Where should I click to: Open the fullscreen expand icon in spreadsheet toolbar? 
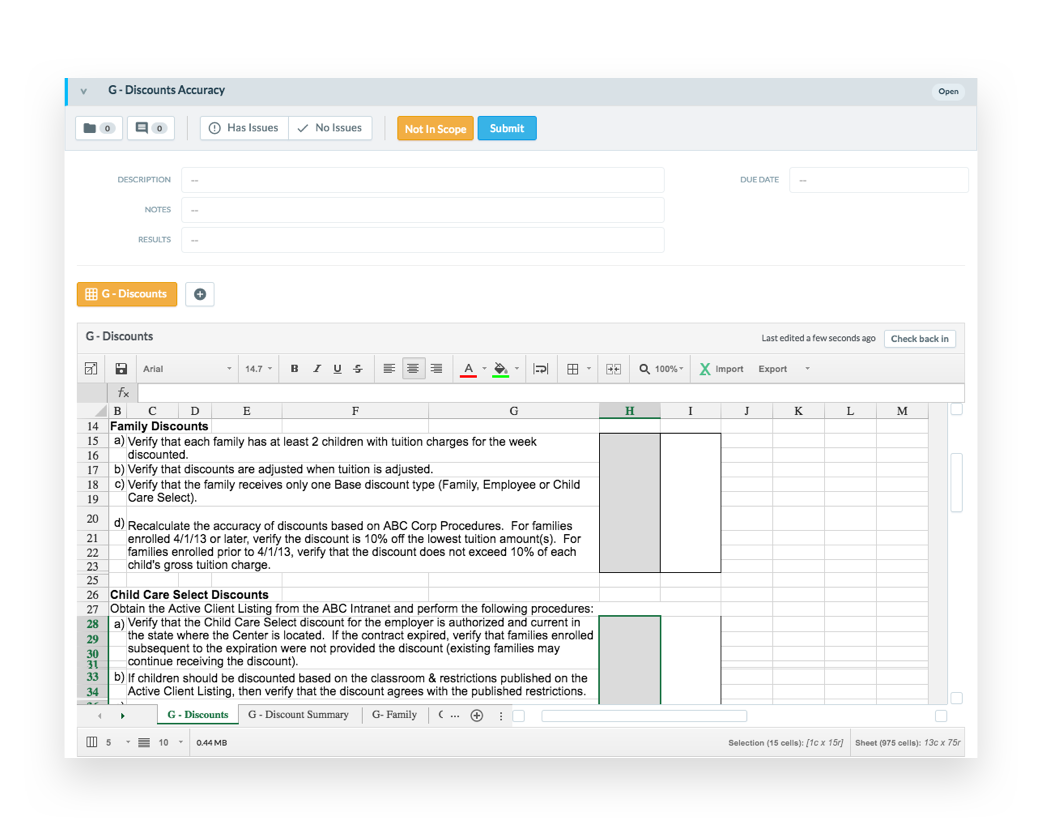91,369
